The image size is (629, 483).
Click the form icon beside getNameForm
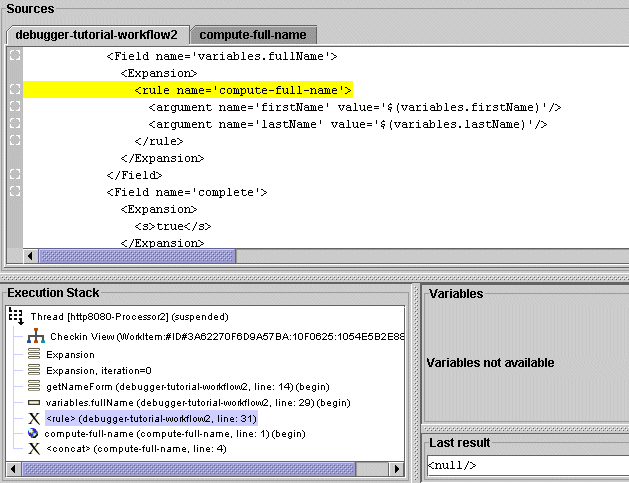tap(34, 386)
